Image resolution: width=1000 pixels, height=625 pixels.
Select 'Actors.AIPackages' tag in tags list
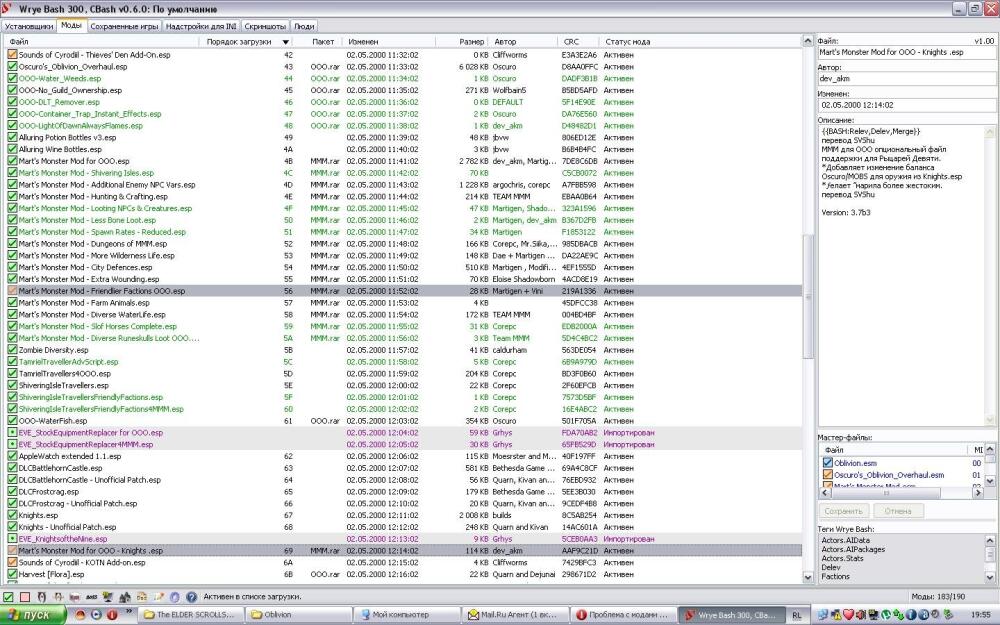(x=853, y=549)
